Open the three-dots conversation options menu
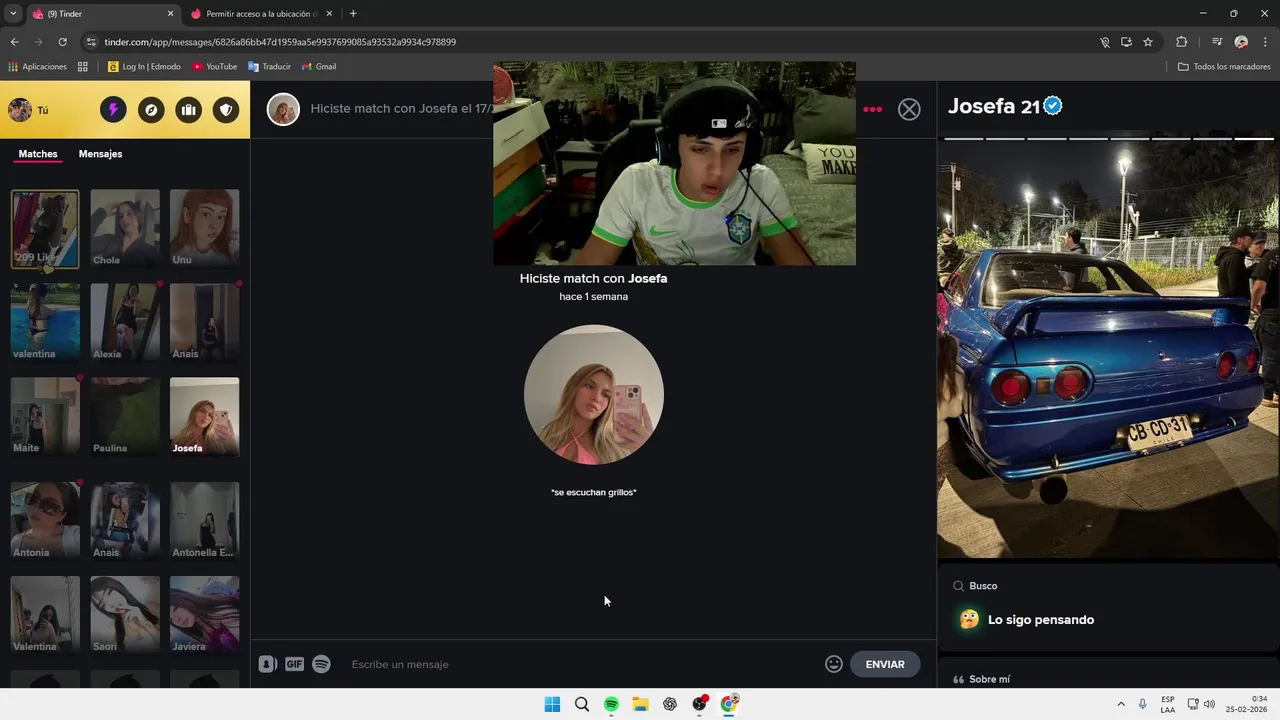The height and width of the screenshot is (720, 1280). coord(873,109)
